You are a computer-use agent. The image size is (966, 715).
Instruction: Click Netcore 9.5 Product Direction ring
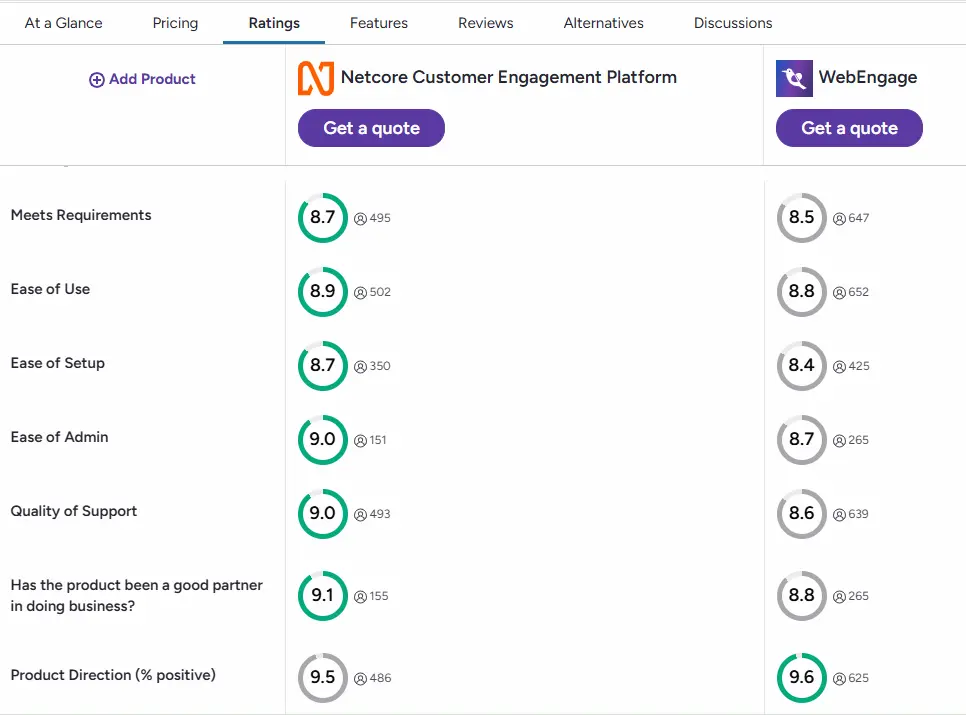(x=323, y=677)
